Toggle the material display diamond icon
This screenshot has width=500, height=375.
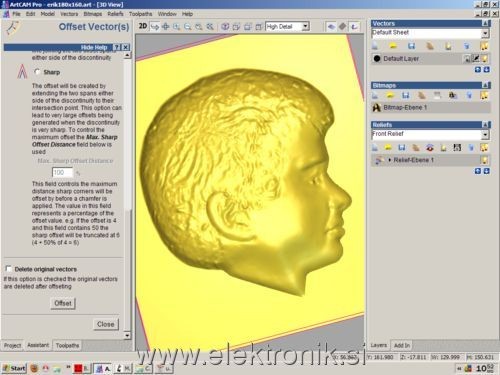tap(342, 26)
